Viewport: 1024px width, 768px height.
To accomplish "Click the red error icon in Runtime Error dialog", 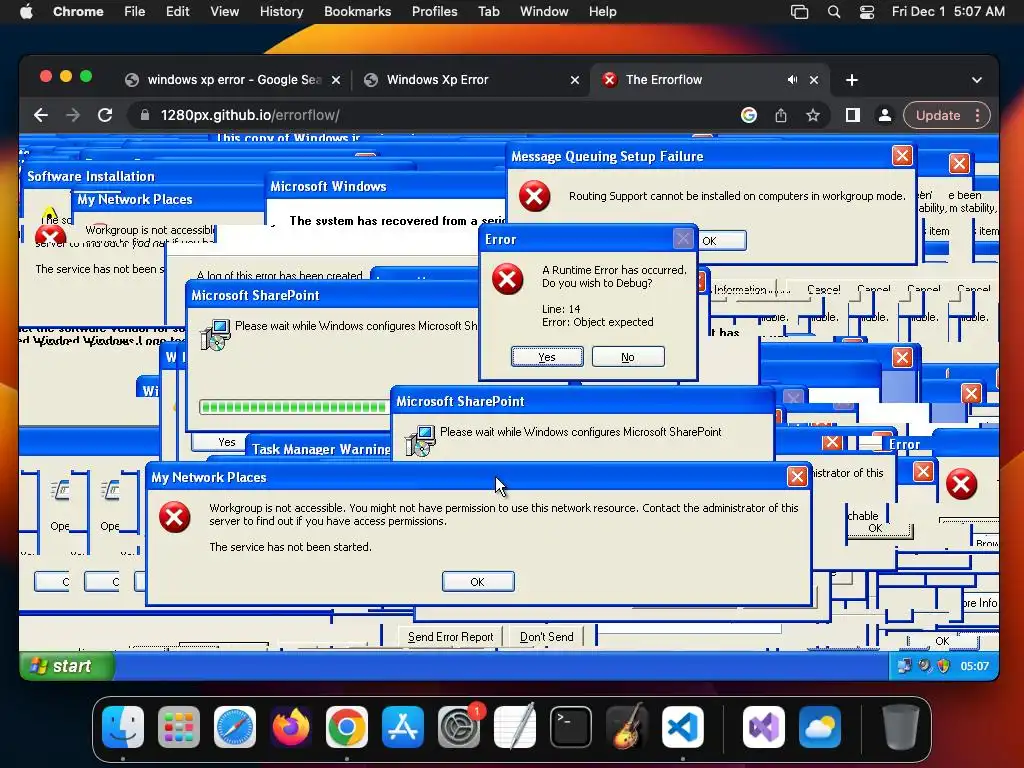I will coord(508,280).
